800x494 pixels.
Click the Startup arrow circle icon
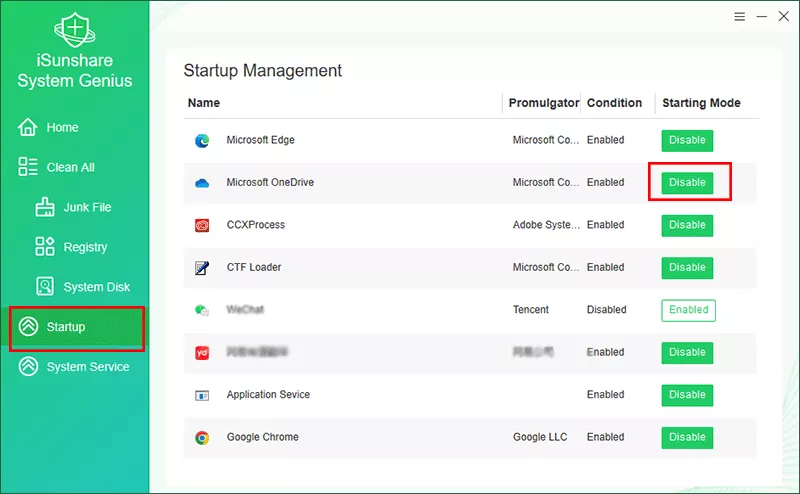28,326
